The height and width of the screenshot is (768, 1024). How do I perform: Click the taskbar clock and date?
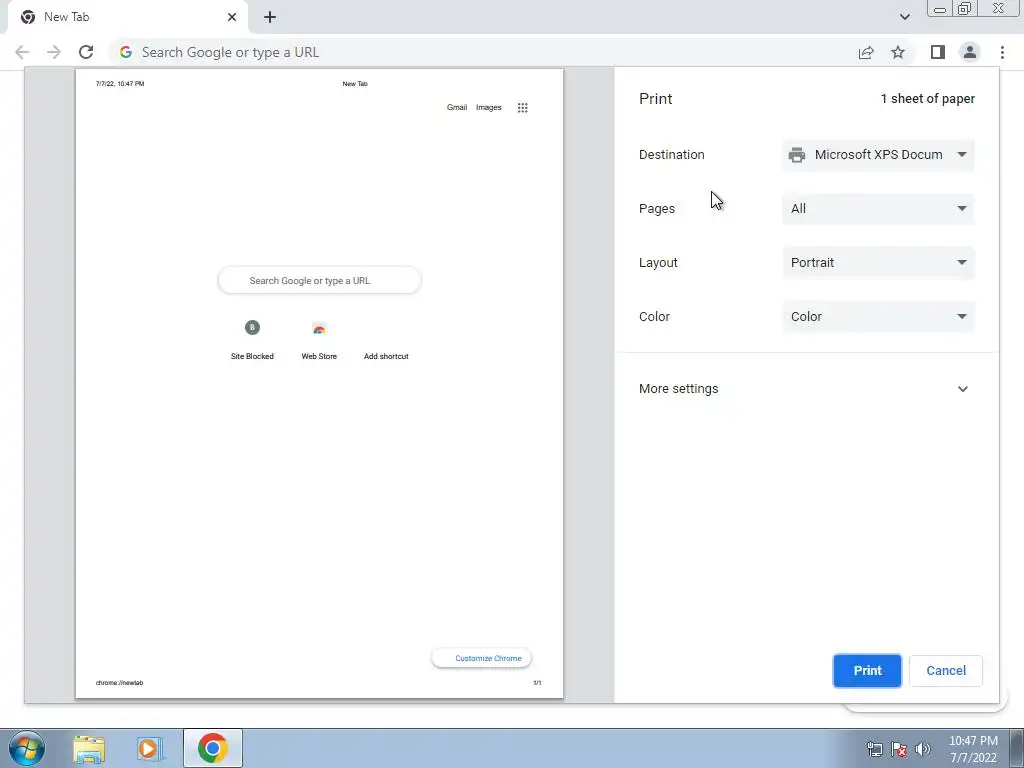(x=973, y=749)
